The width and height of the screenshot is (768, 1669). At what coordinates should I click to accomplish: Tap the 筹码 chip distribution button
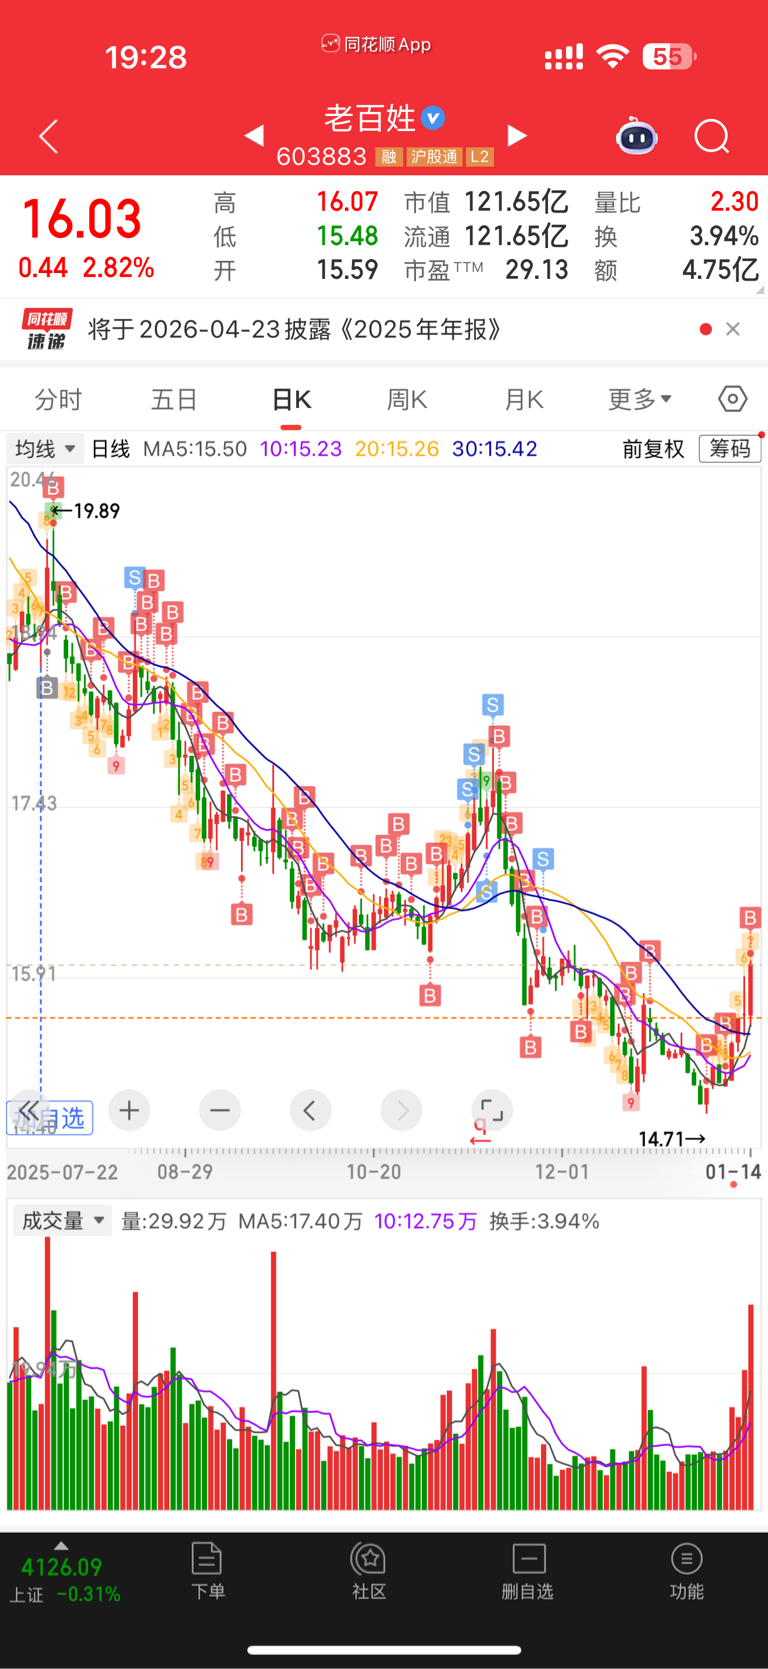tap(730, 449)
